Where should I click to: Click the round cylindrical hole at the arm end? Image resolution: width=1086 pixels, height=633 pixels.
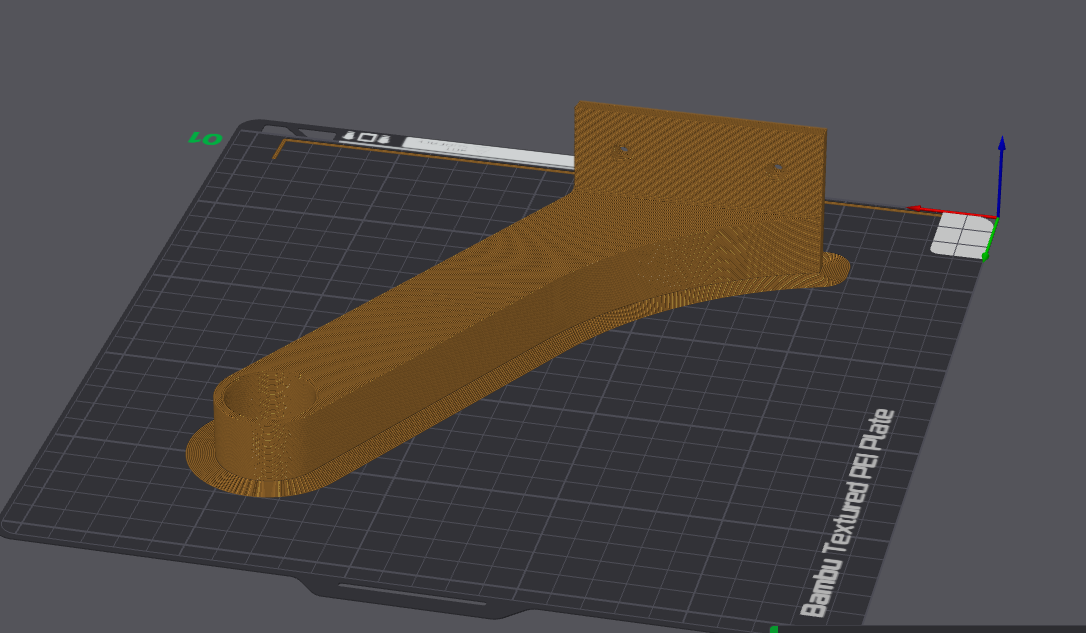point(269,395)
